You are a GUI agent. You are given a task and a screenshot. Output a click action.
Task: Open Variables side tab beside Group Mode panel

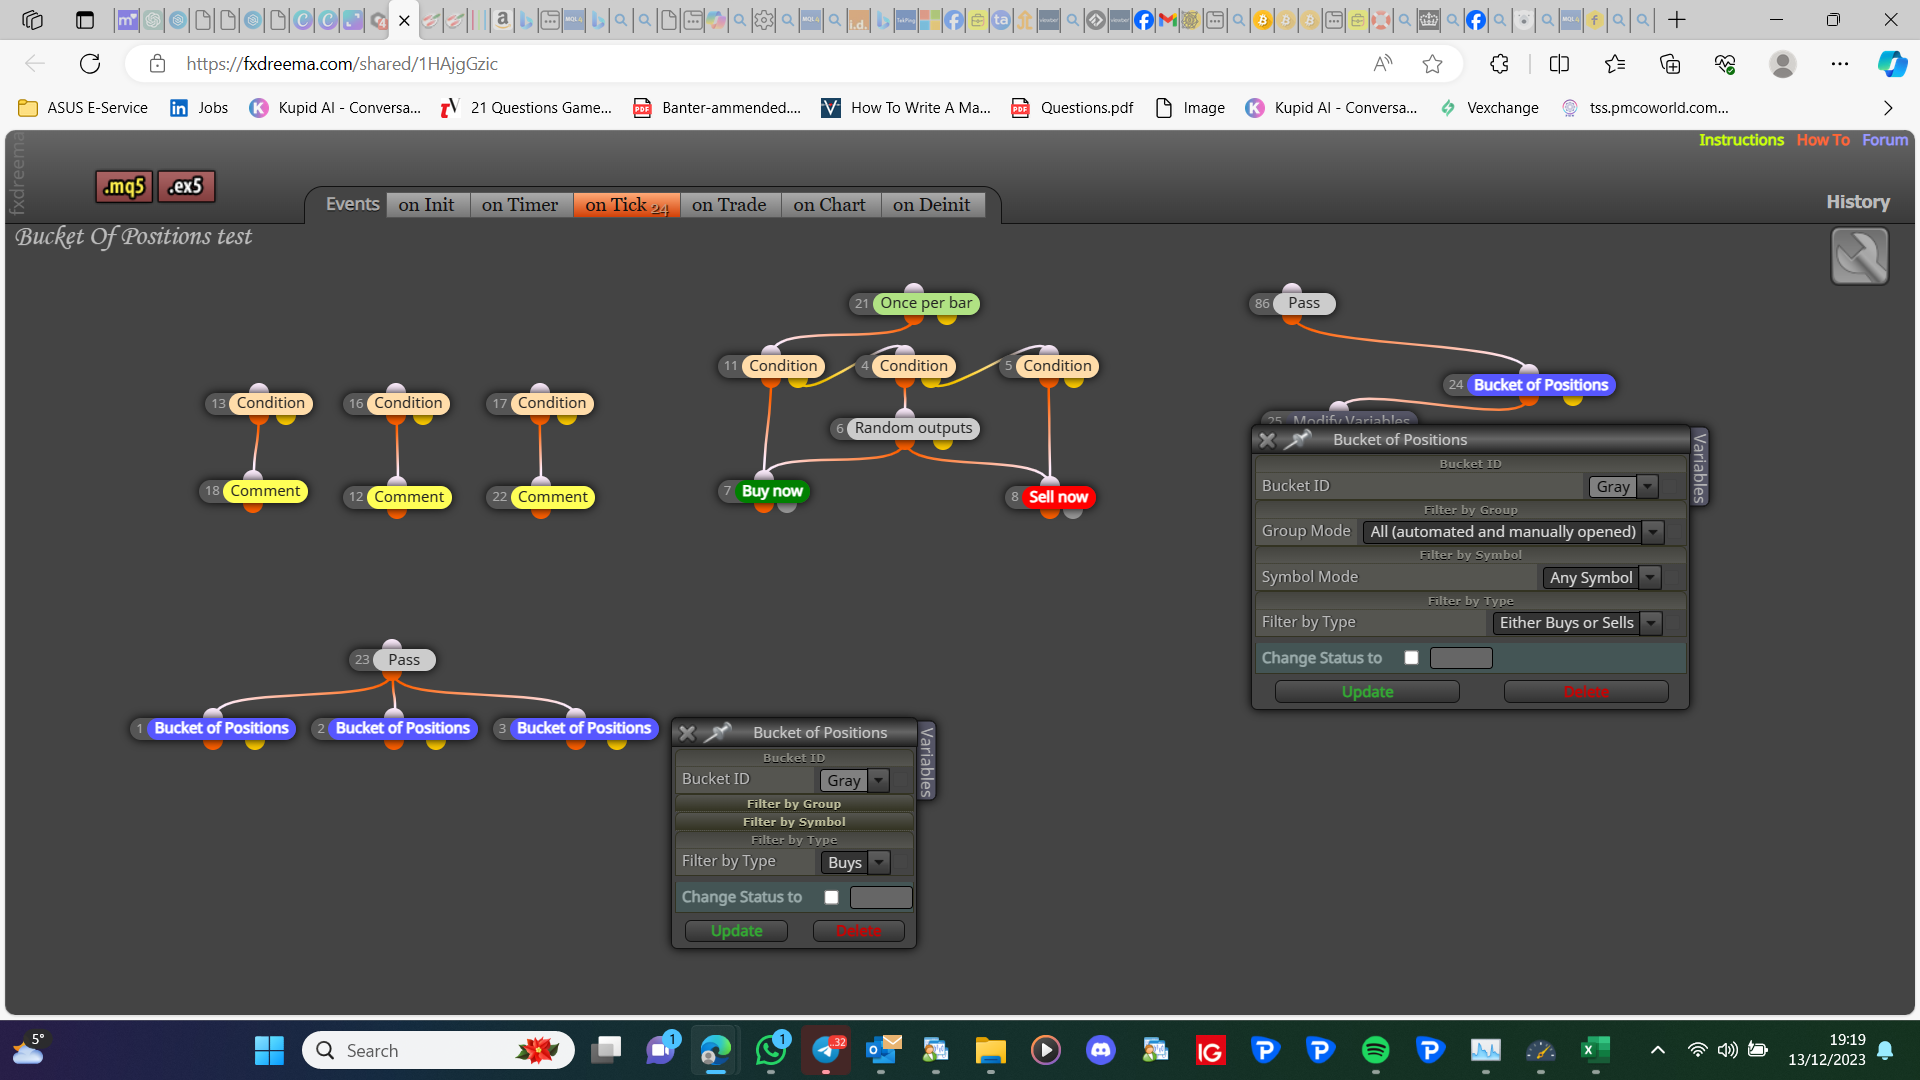(x=1699, y=466)
